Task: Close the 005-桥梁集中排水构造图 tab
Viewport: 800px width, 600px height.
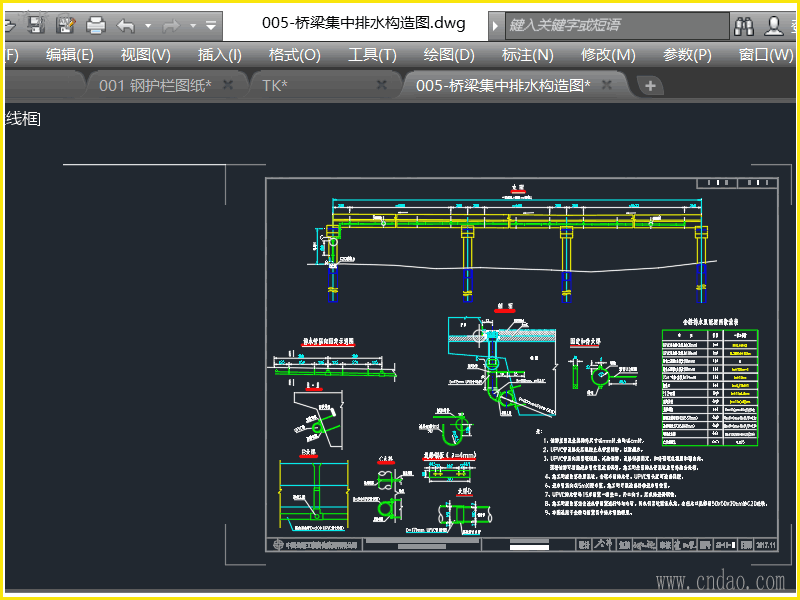Action: coord(606,86)
